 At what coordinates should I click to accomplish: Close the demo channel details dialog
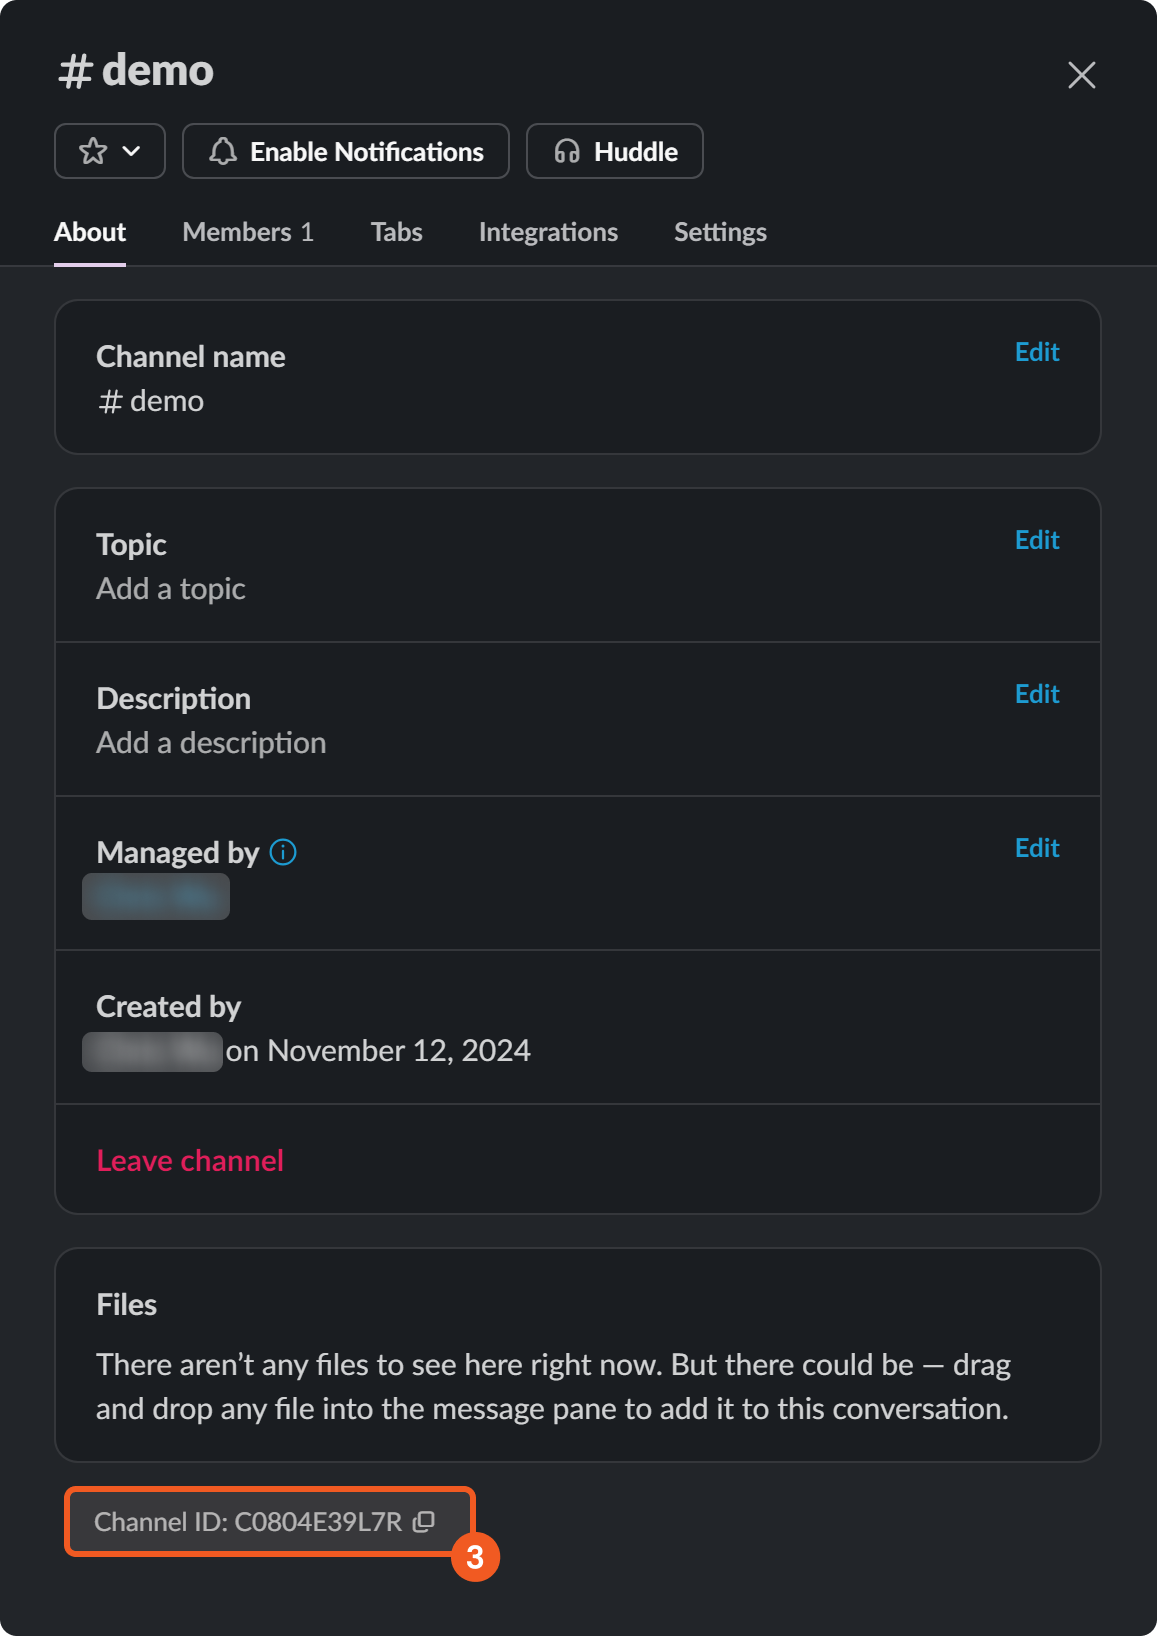click(1081, 75)
